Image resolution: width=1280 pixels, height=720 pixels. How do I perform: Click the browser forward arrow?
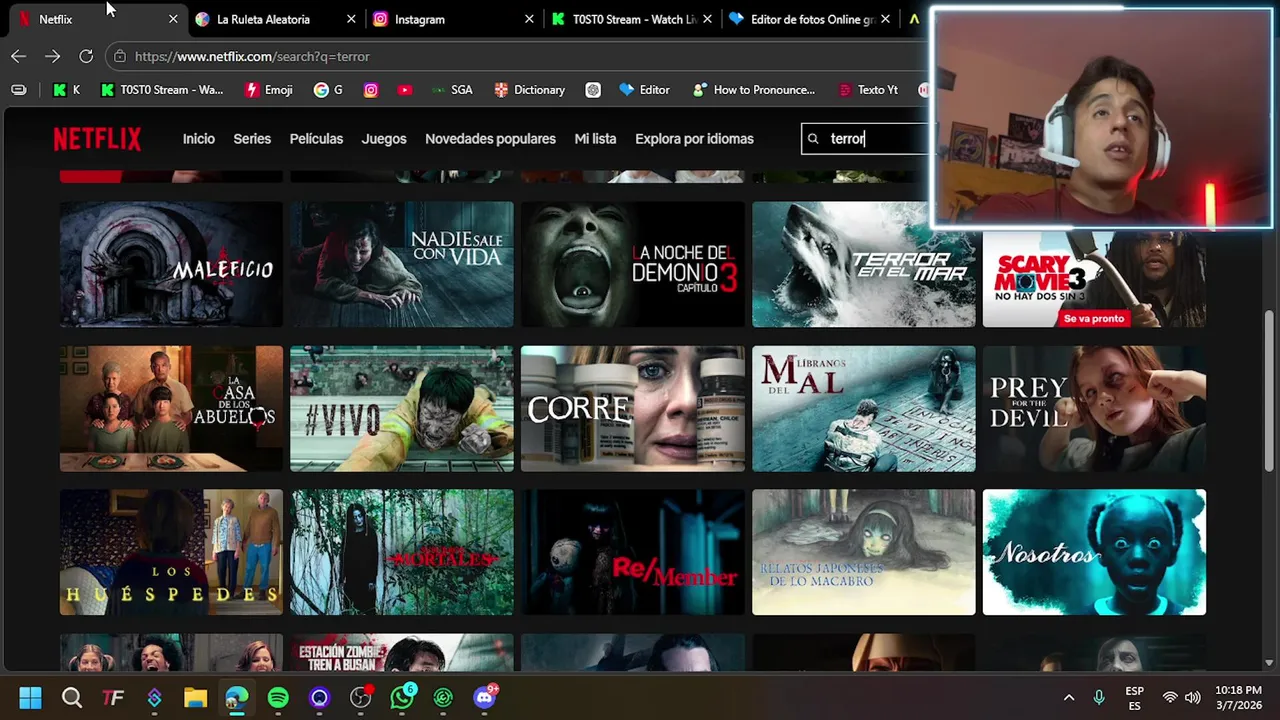pyautogui.click(x=53, y=57)
